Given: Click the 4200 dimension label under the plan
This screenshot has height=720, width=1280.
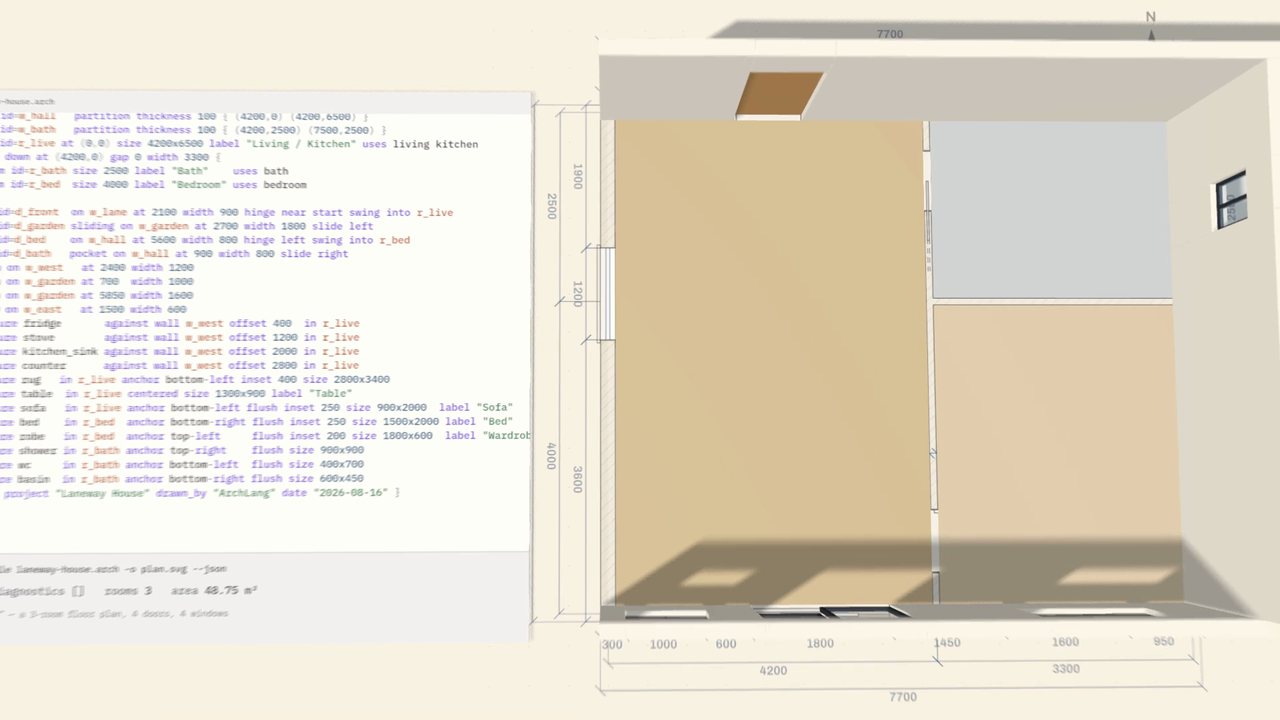Looking at the screenshot, I should [x=773, y=671].
